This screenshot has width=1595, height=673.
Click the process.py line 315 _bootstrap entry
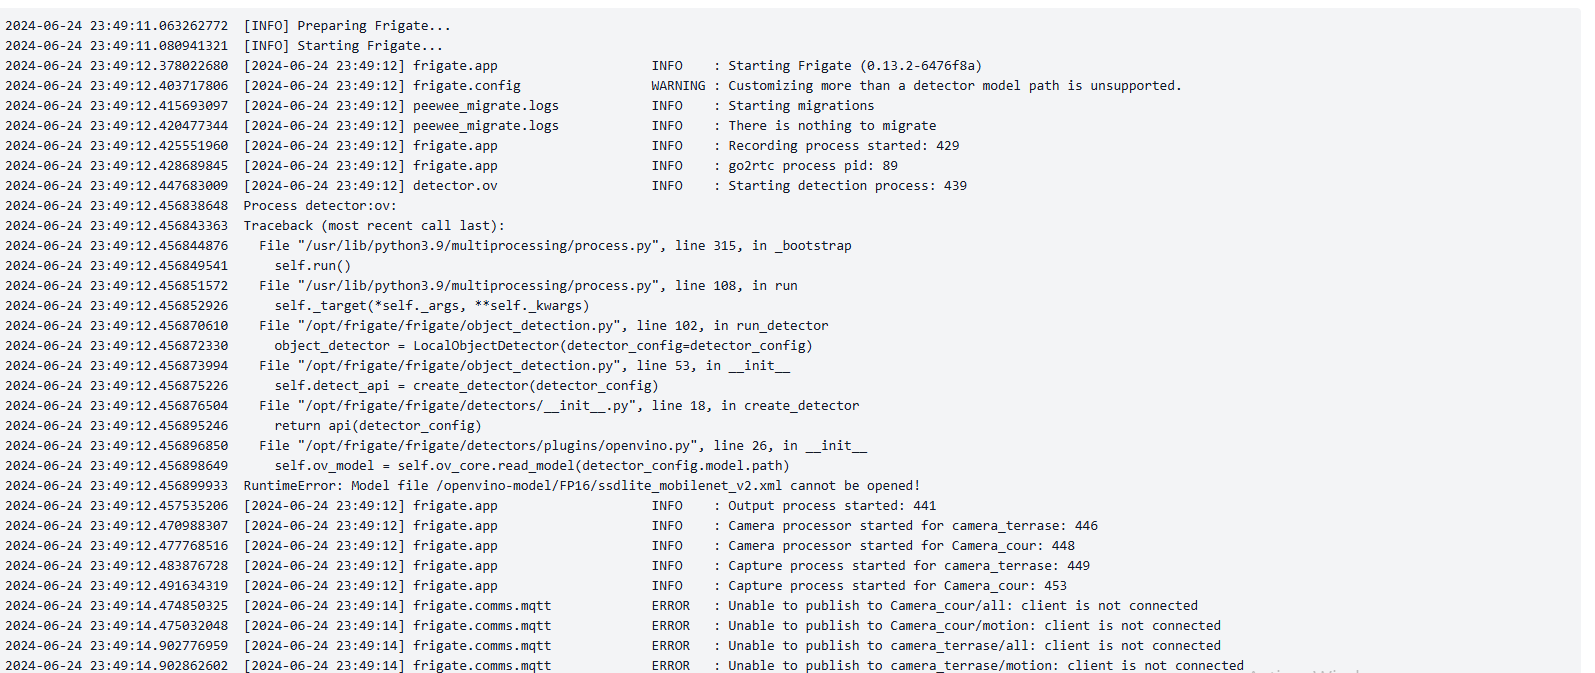coord(555,246)
